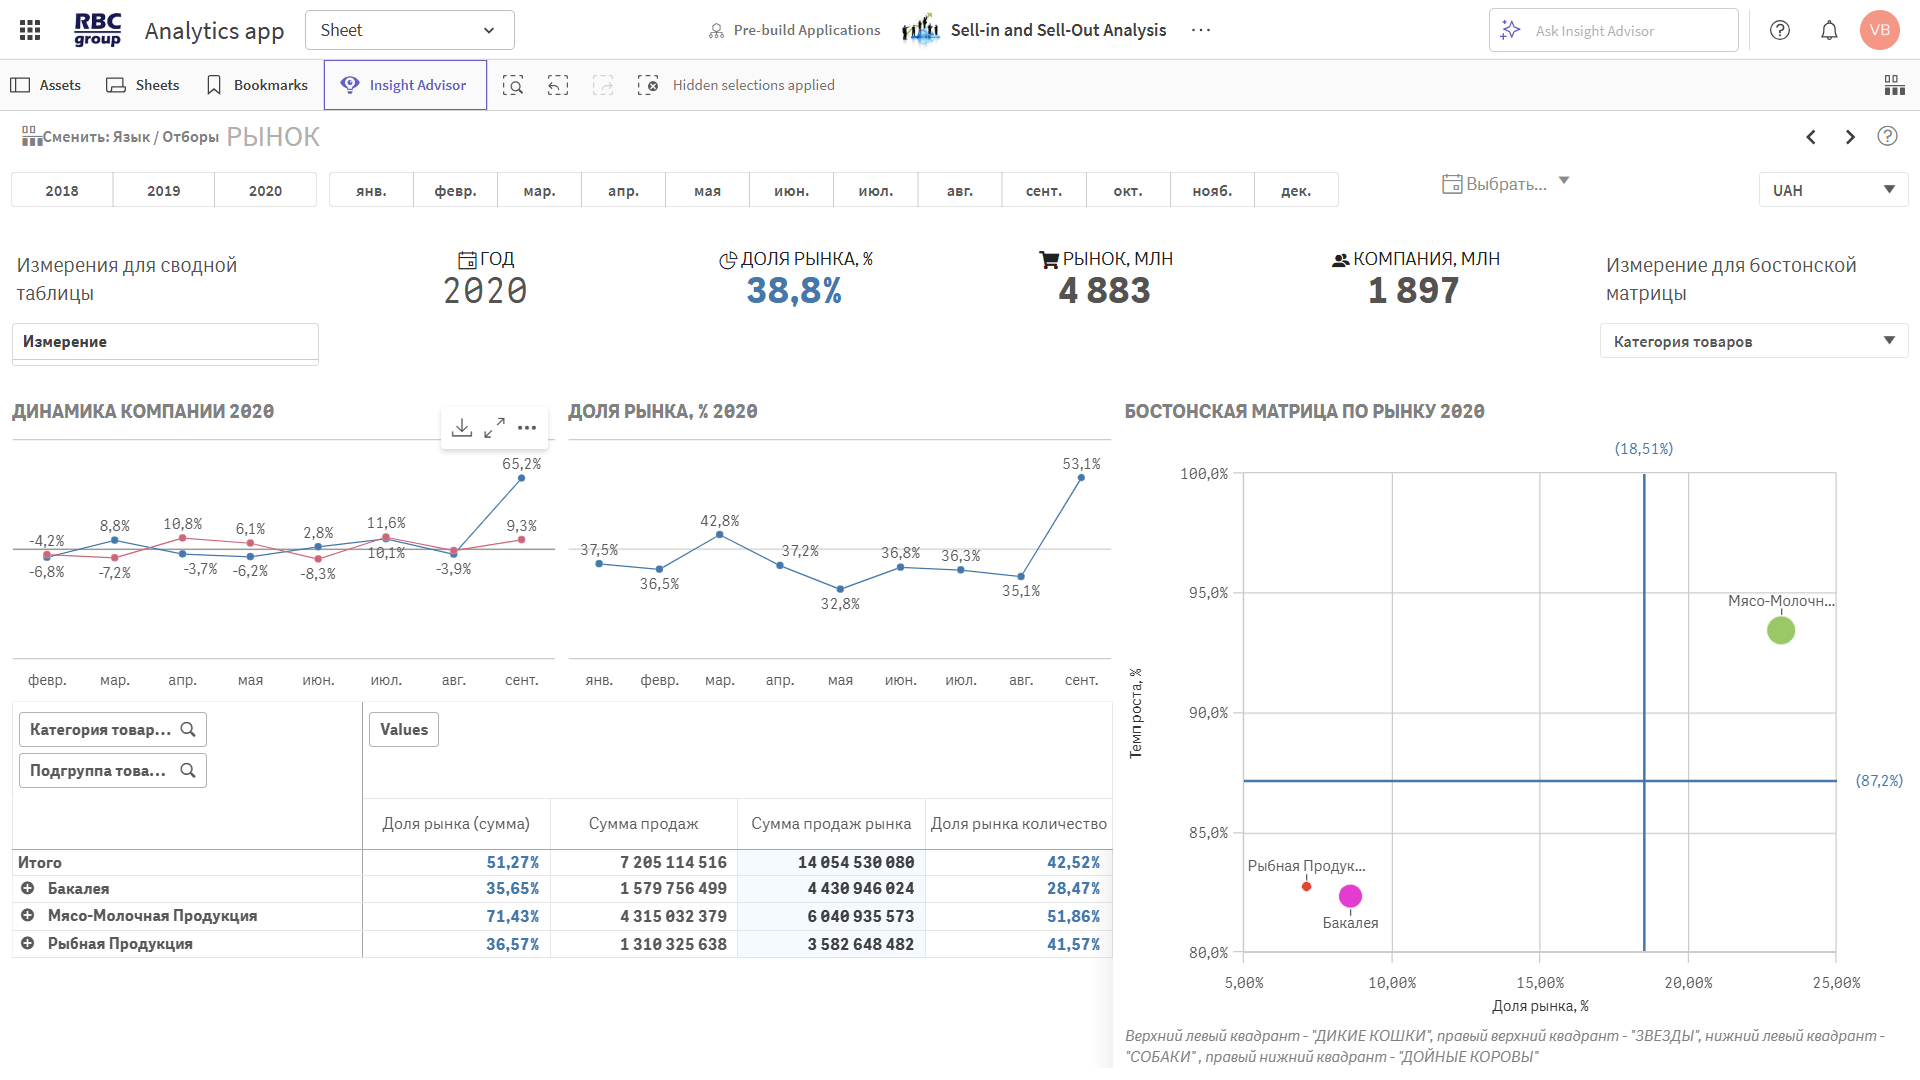Click the step back selection icon
Viewport: 1920px width, 1080px height.
coord(558,85)
